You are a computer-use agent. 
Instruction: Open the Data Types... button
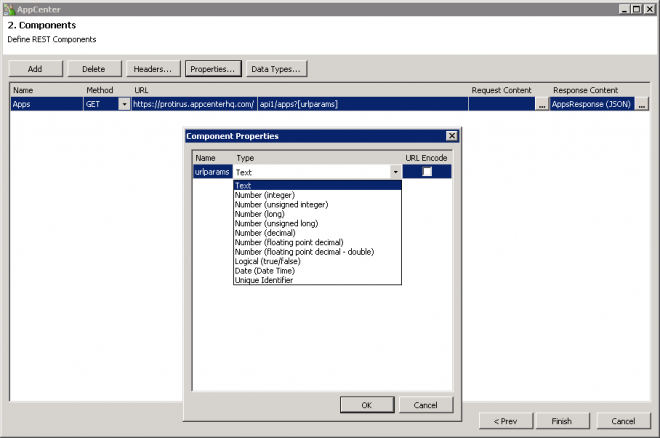pos(277,69)
